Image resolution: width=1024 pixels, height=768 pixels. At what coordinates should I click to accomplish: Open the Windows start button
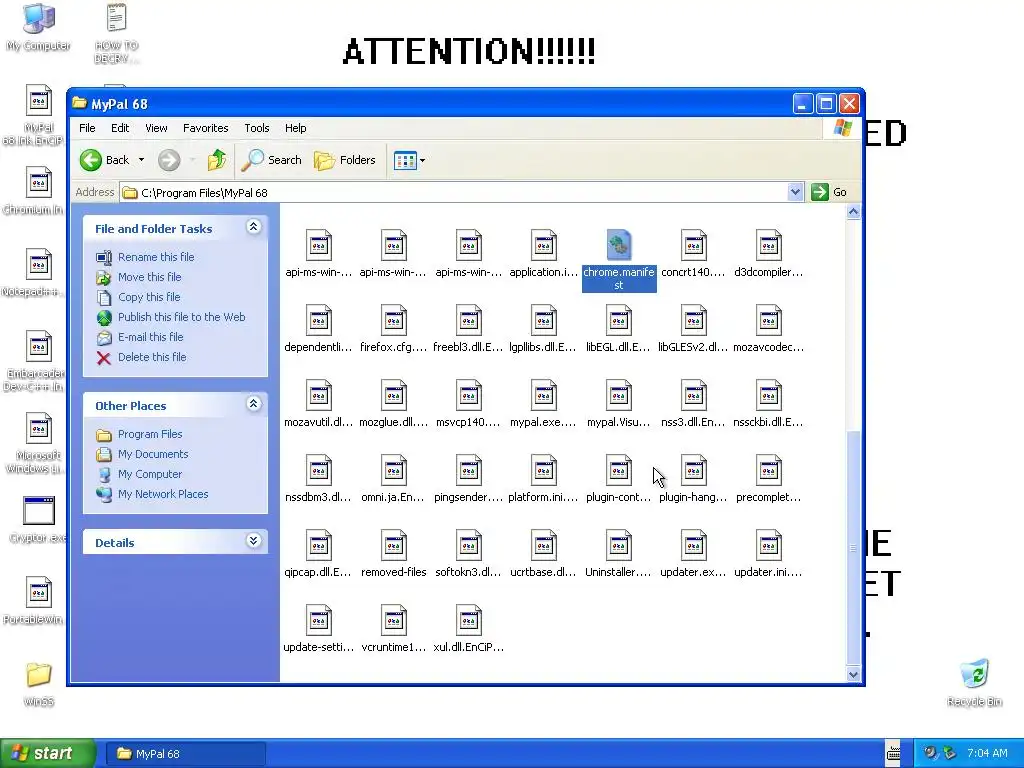coord(48,753)
